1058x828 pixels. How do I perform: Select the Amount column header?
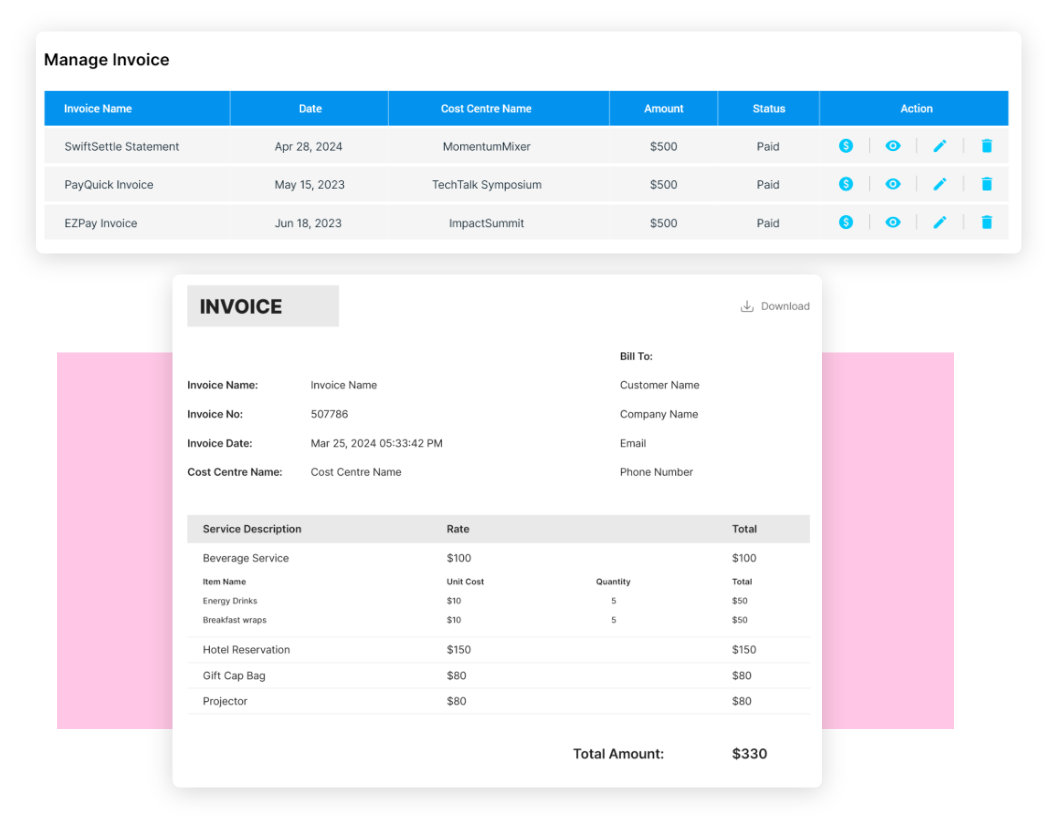pyautogui.click(x=664, y=109)
